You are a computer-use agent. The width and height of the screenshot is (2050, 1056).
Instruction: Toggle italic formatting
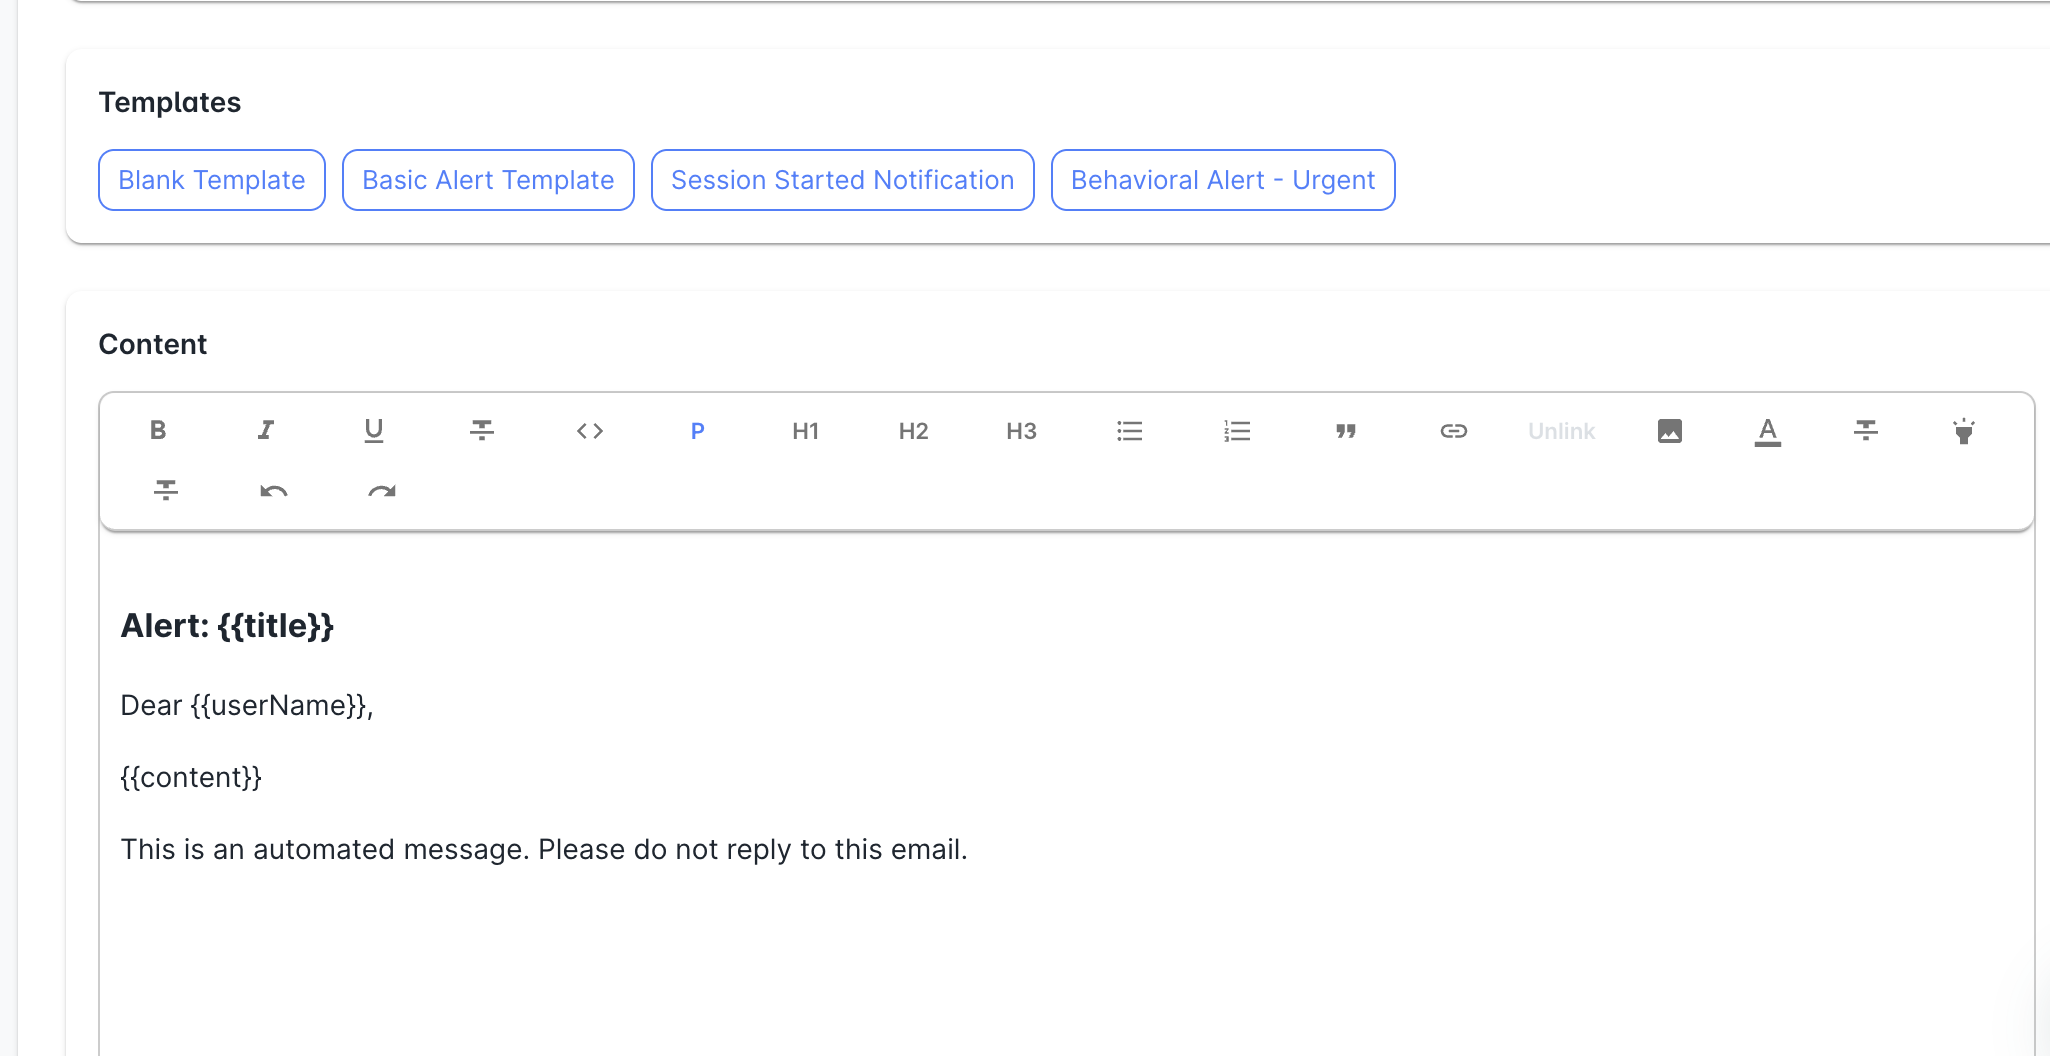[266, 431]
